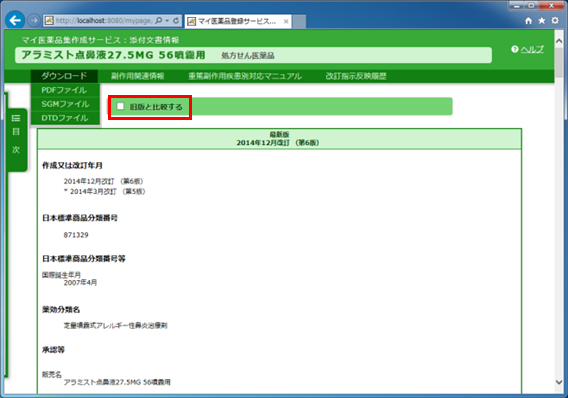The height and width of the screenshot is (398, 568).
Task: Open the browser home icon
Action: (x=529, y=21)
